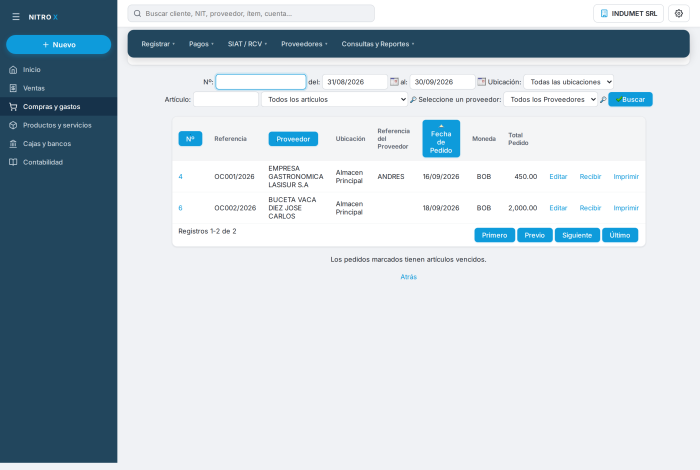Image resolution: width=700 pixels, height=470 pixels.
Task: Click the EMPRESA GASTRONOMICA LASISUR S.A cell
Action: (x=296, y=177)
